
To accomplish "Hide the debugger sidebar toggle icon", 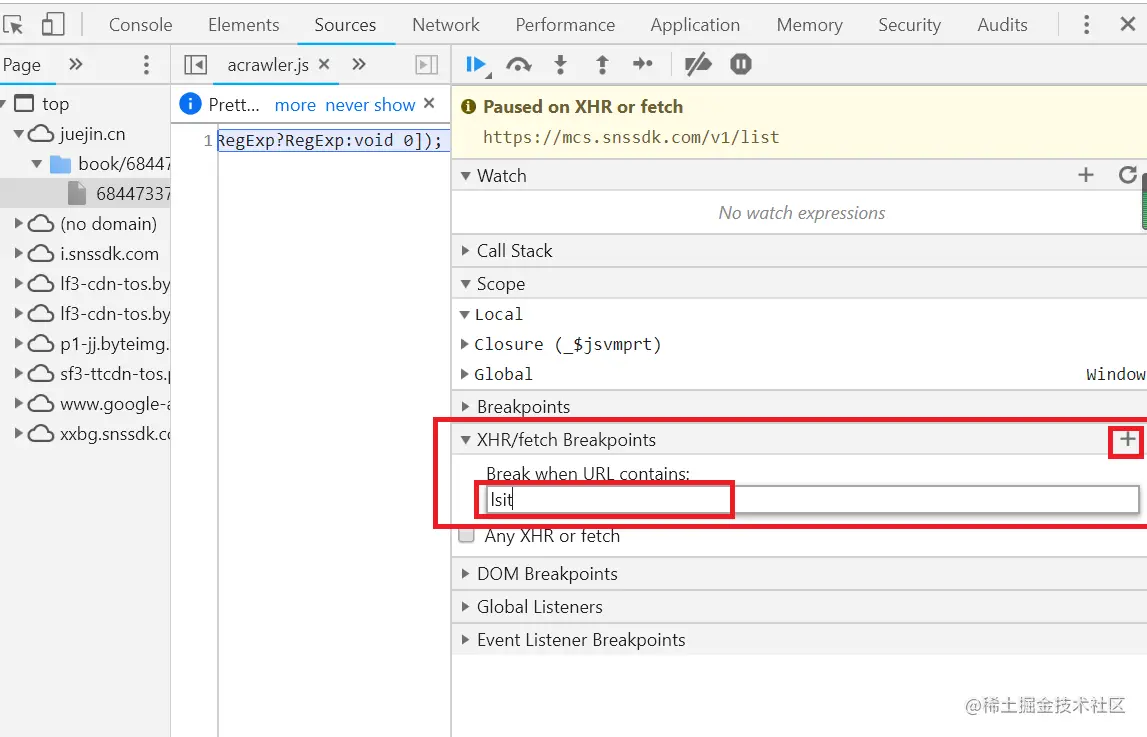I will click(x=426, y=64).
